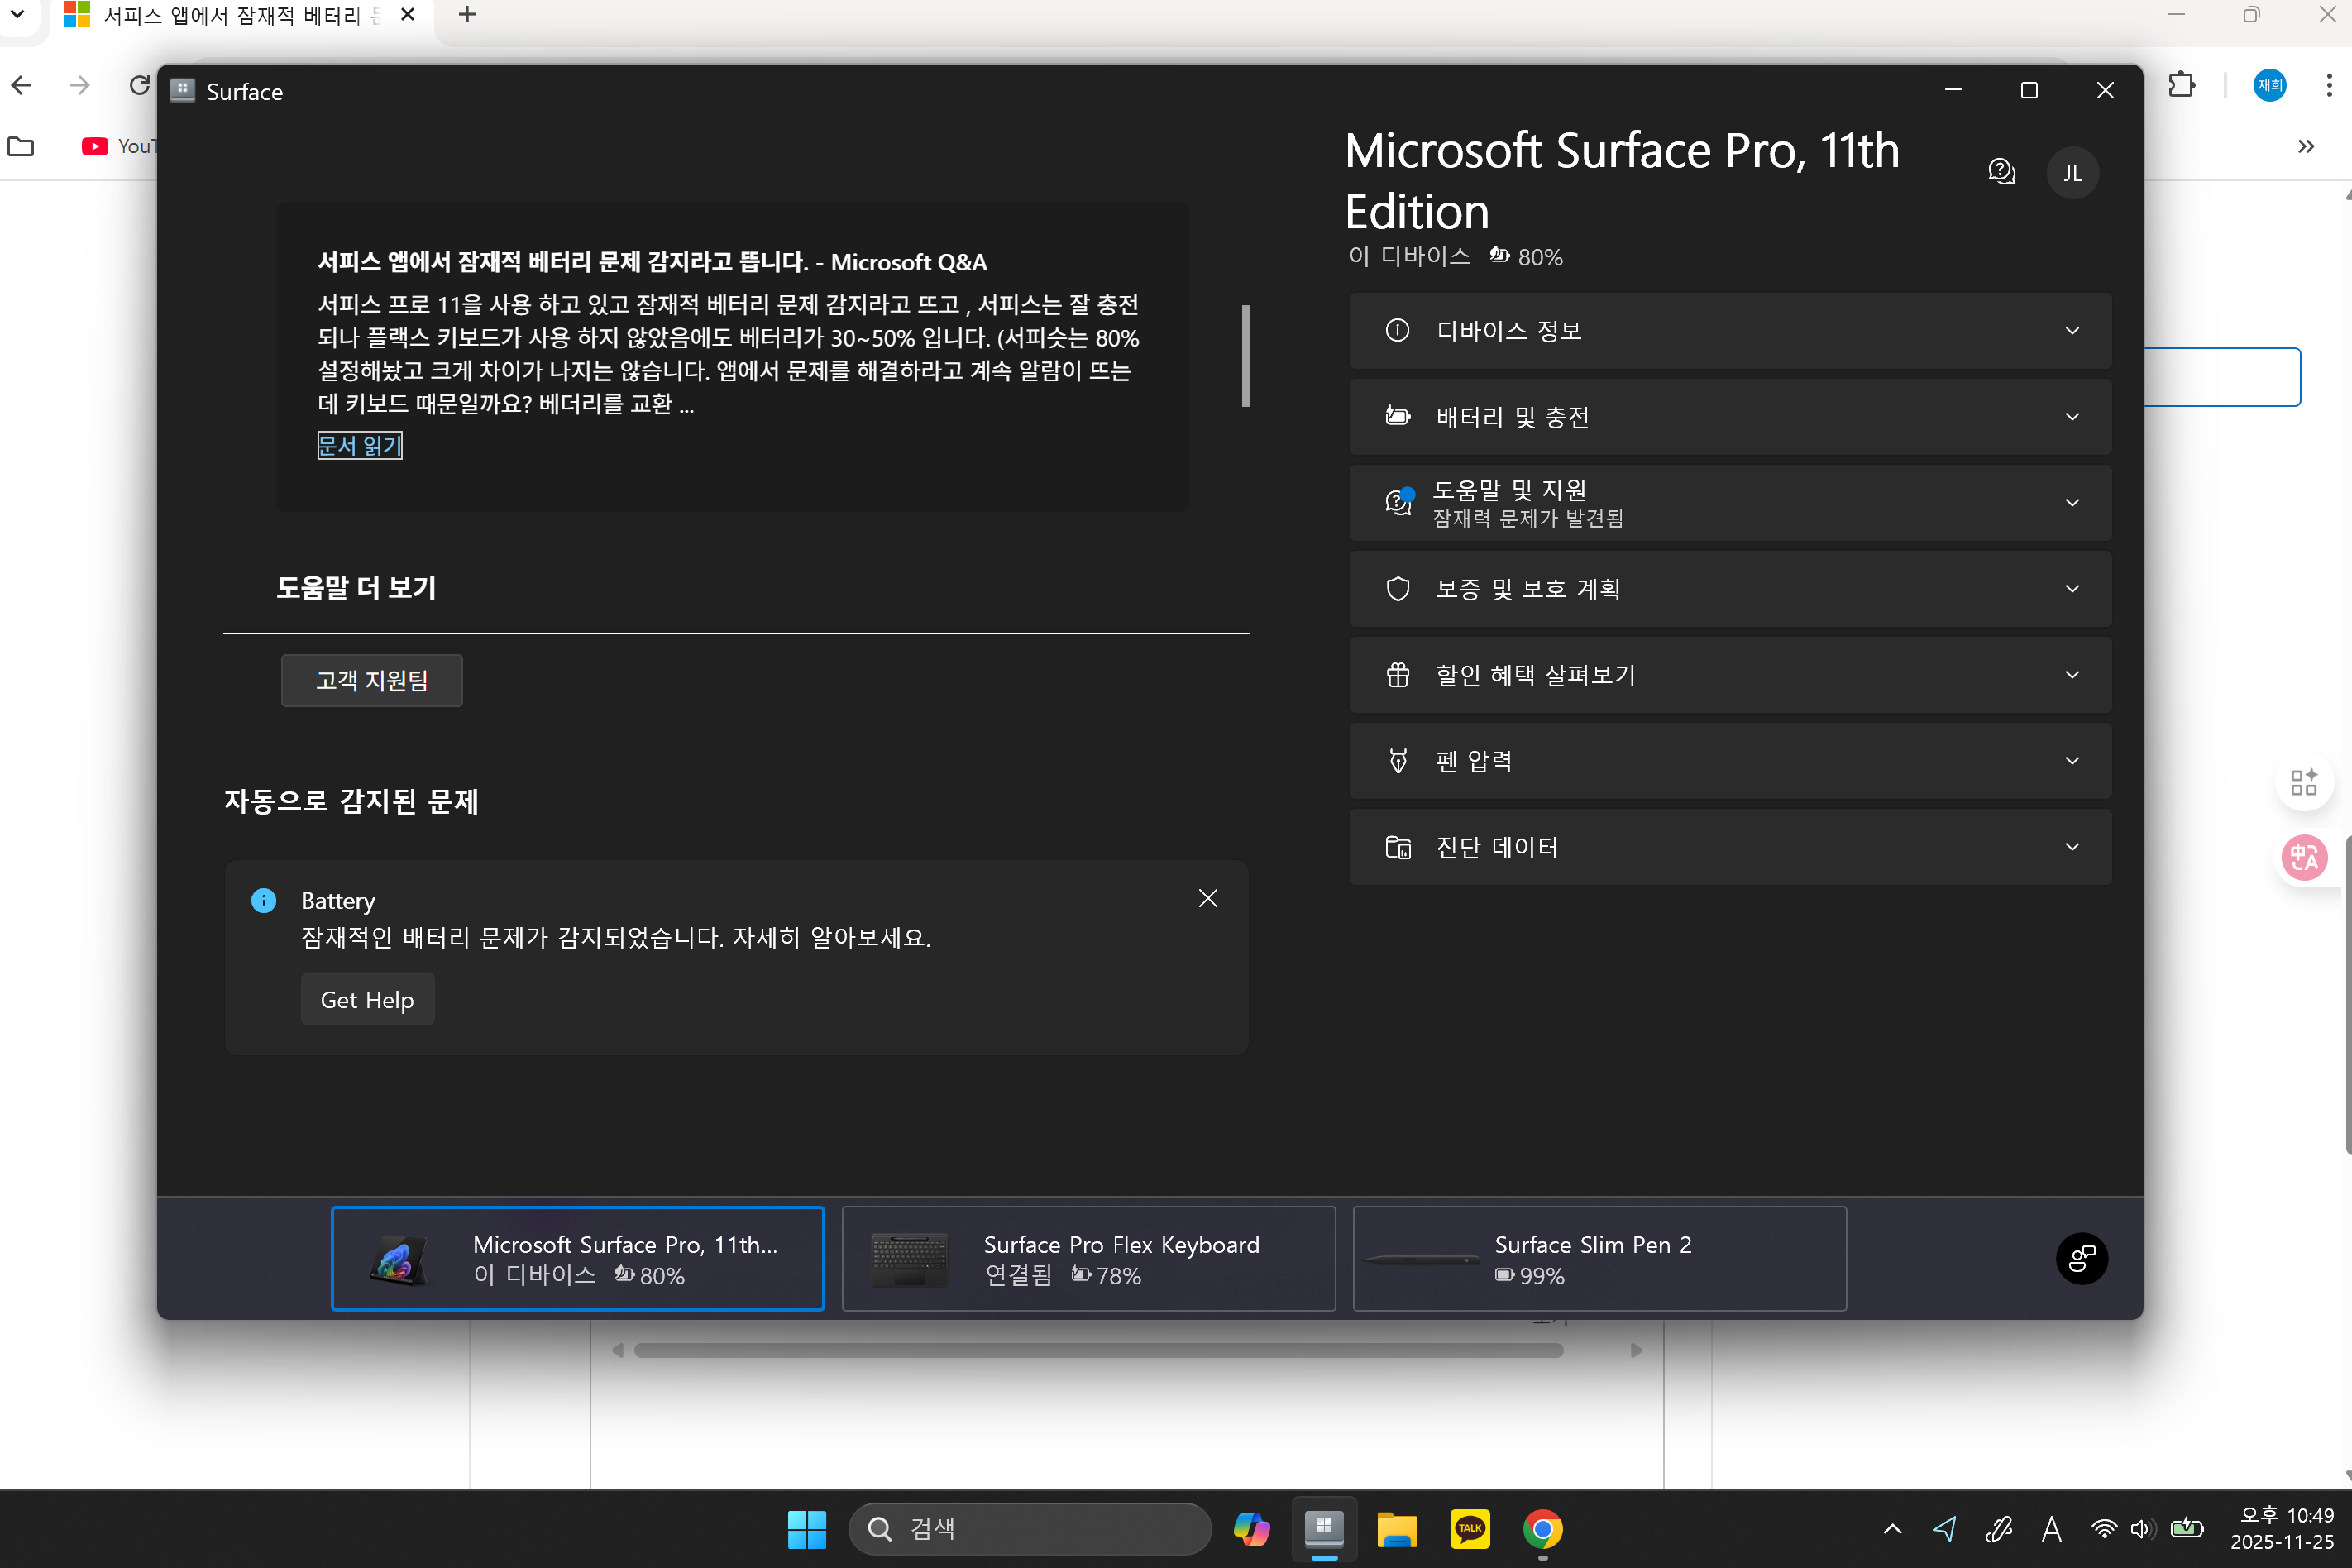The height and width of the screenshot is (1568, 2352).
Task: Open File Explorer from the taskbar
Action: pyautogui.click(x=1396, y=1528)
